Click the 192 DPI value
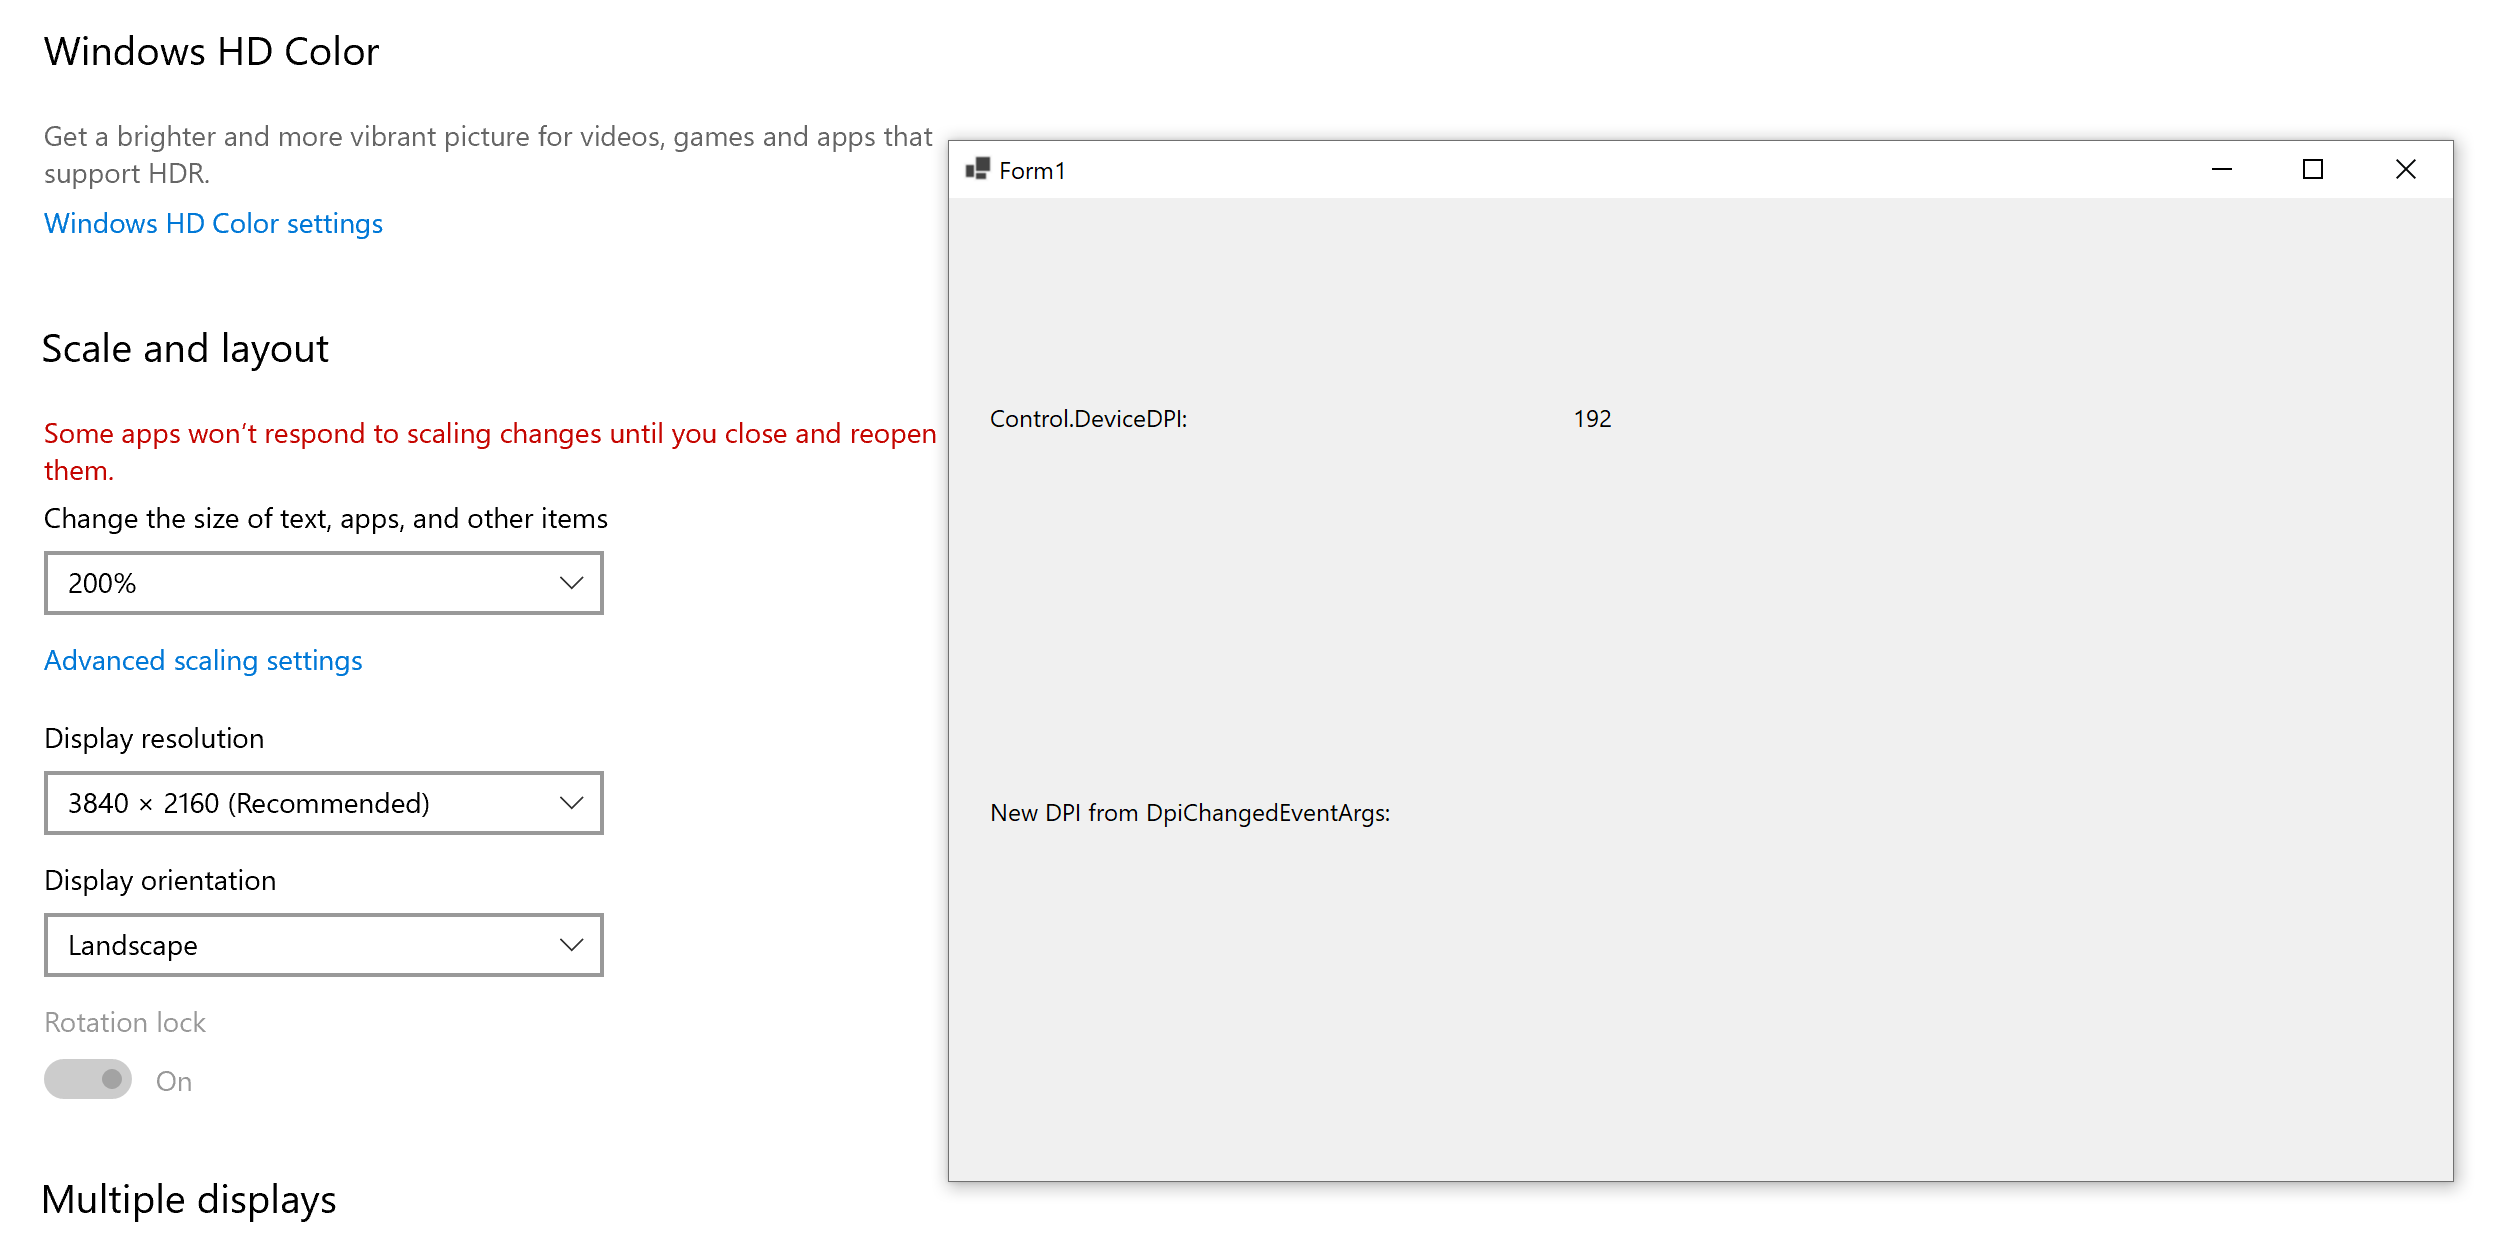The width and height of the screenshot is (2512, 1246). pos(1593,419)
